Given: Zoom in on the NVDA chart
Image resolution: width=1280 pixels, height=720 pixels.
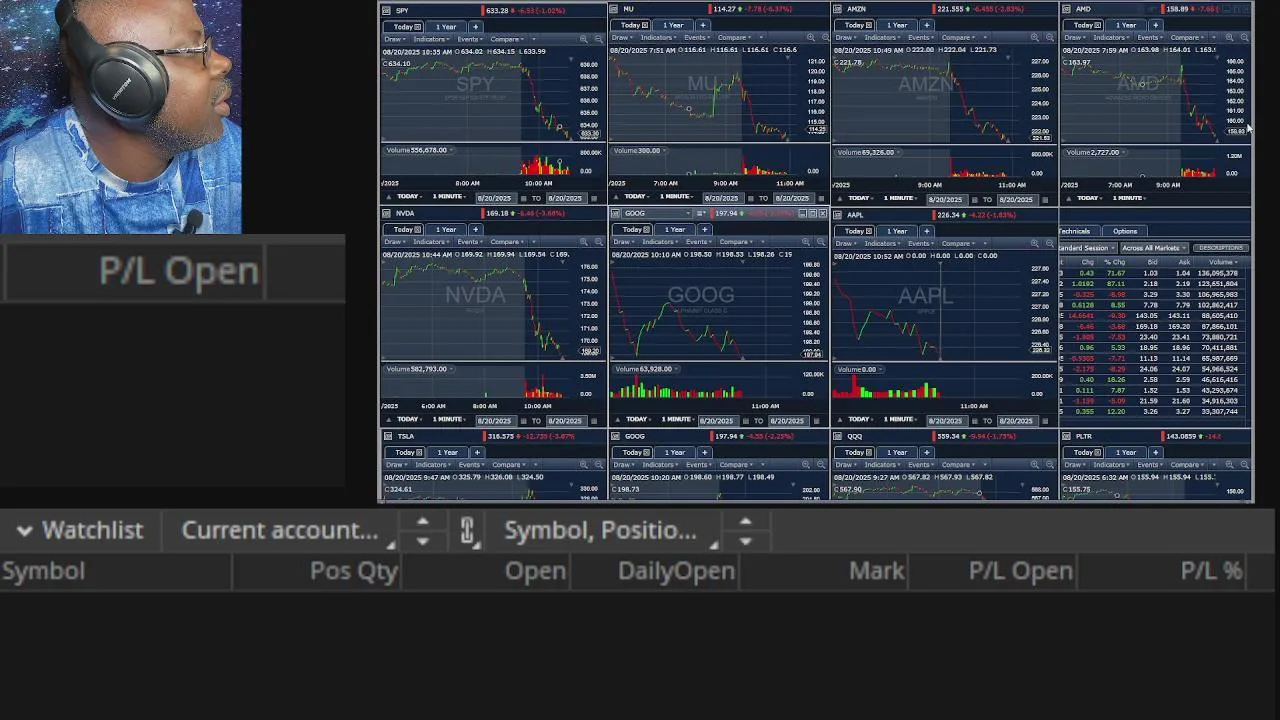Looking at the screenshot, I should pos(583,242).
